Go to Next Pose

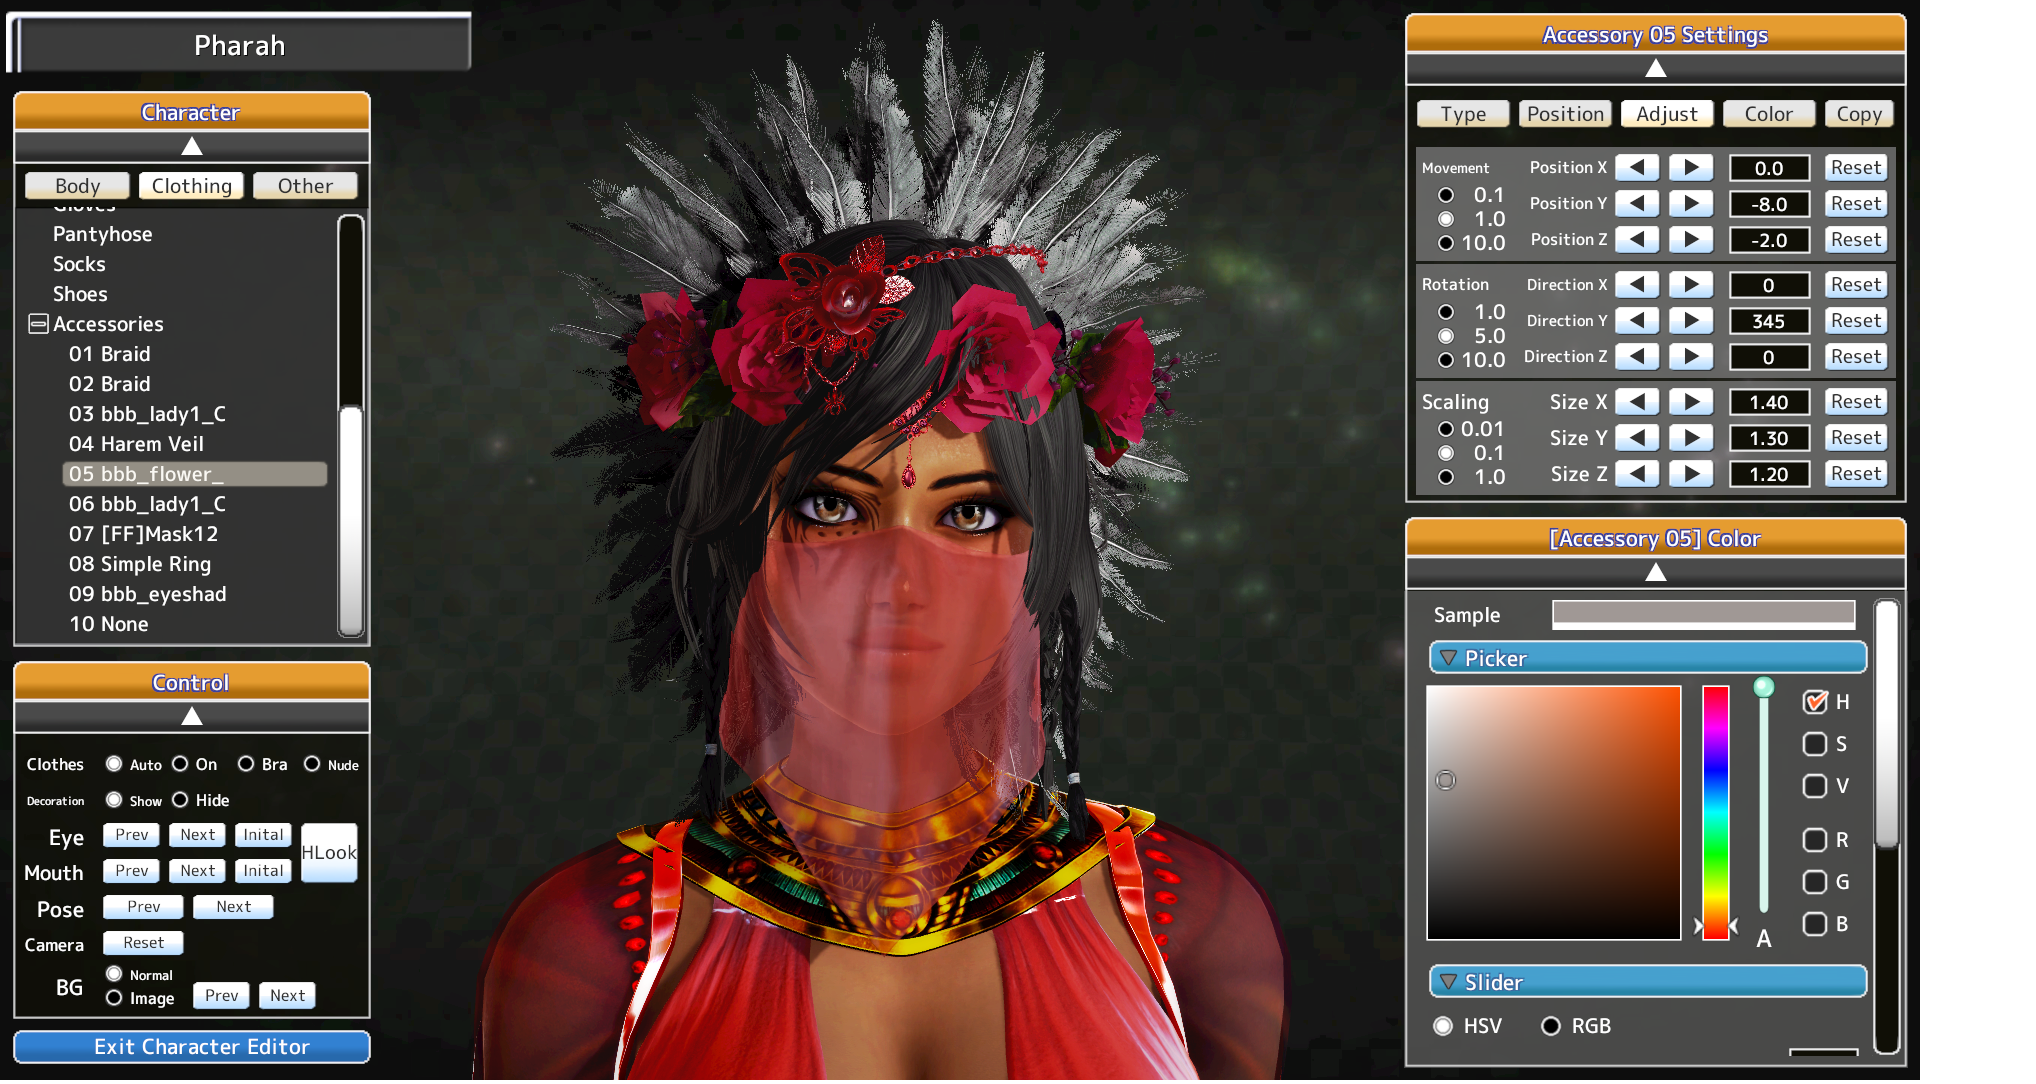pyautogui.click(x=233, y=907)
